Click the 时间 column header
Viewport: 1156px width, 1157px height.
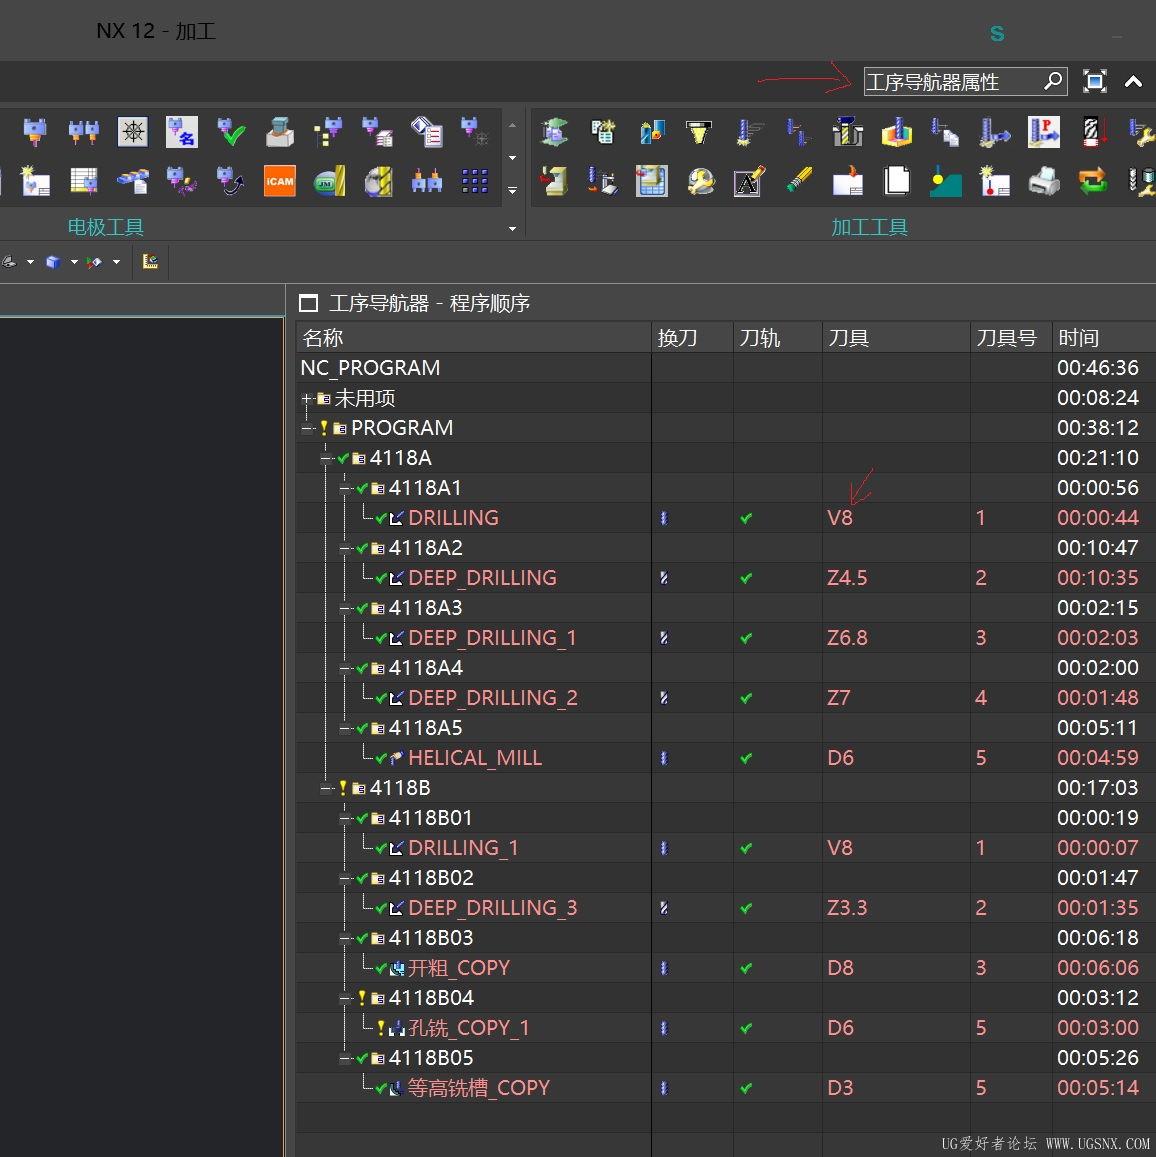(1078, 338)
